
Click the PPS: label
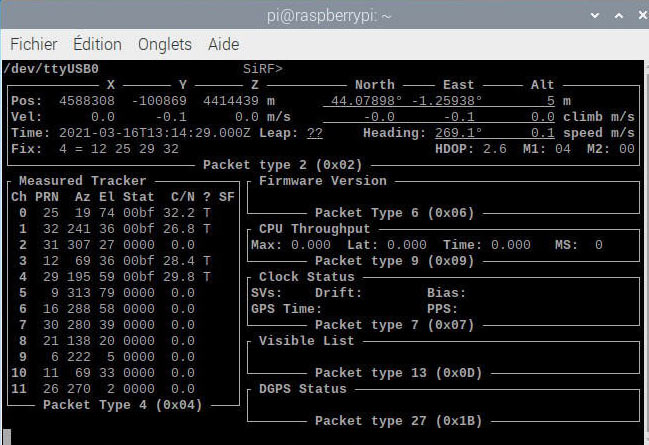(442, 309)
